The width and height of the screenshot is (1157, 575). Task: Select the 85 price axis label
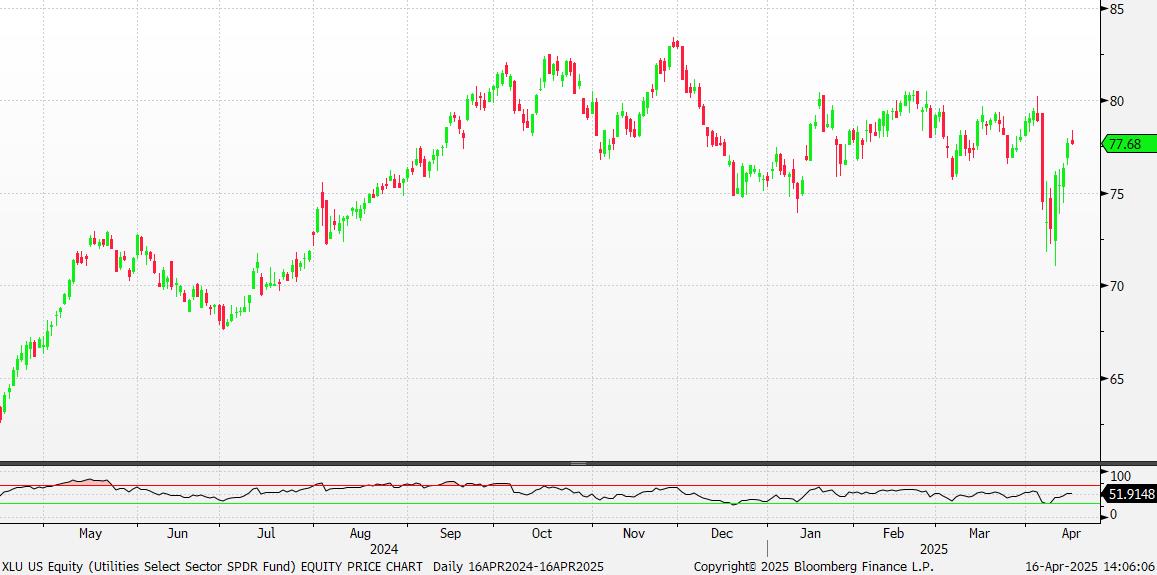pos(1116,9)
